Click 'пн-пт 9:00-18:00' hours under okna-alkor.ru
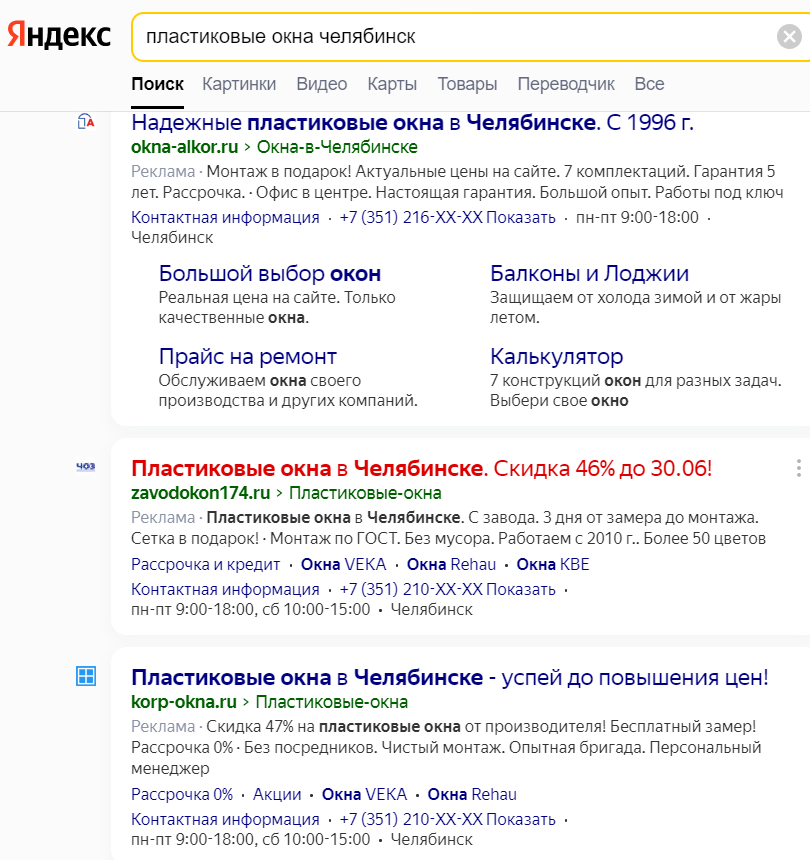The image size is (810, 860). point(637,217)
